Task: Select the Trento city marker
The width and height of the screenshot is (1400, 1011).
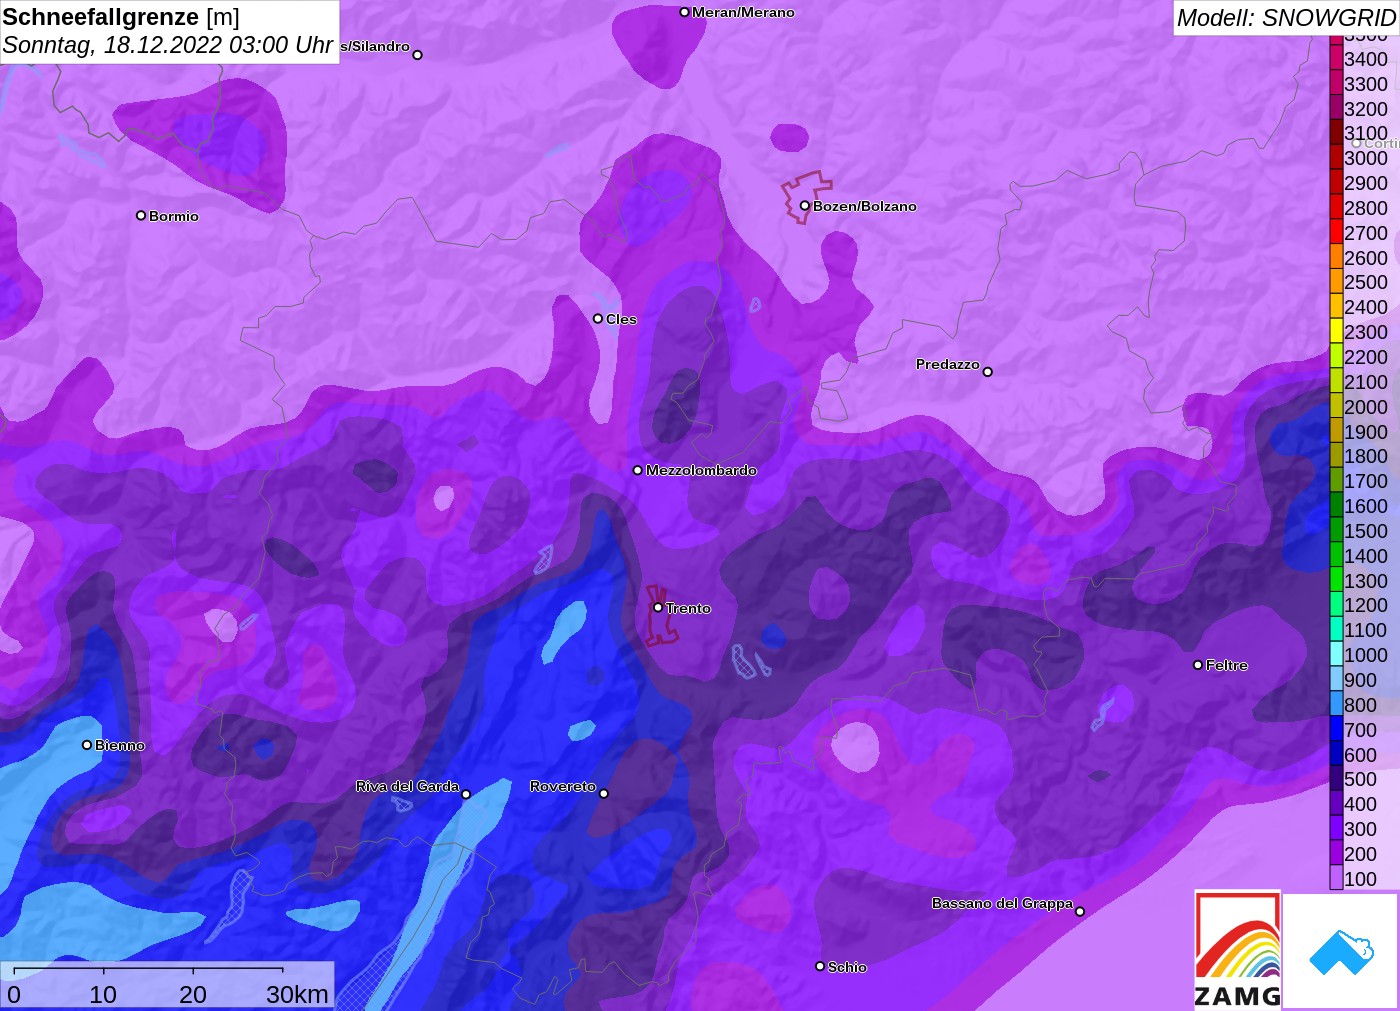Action: click(658, 607)
